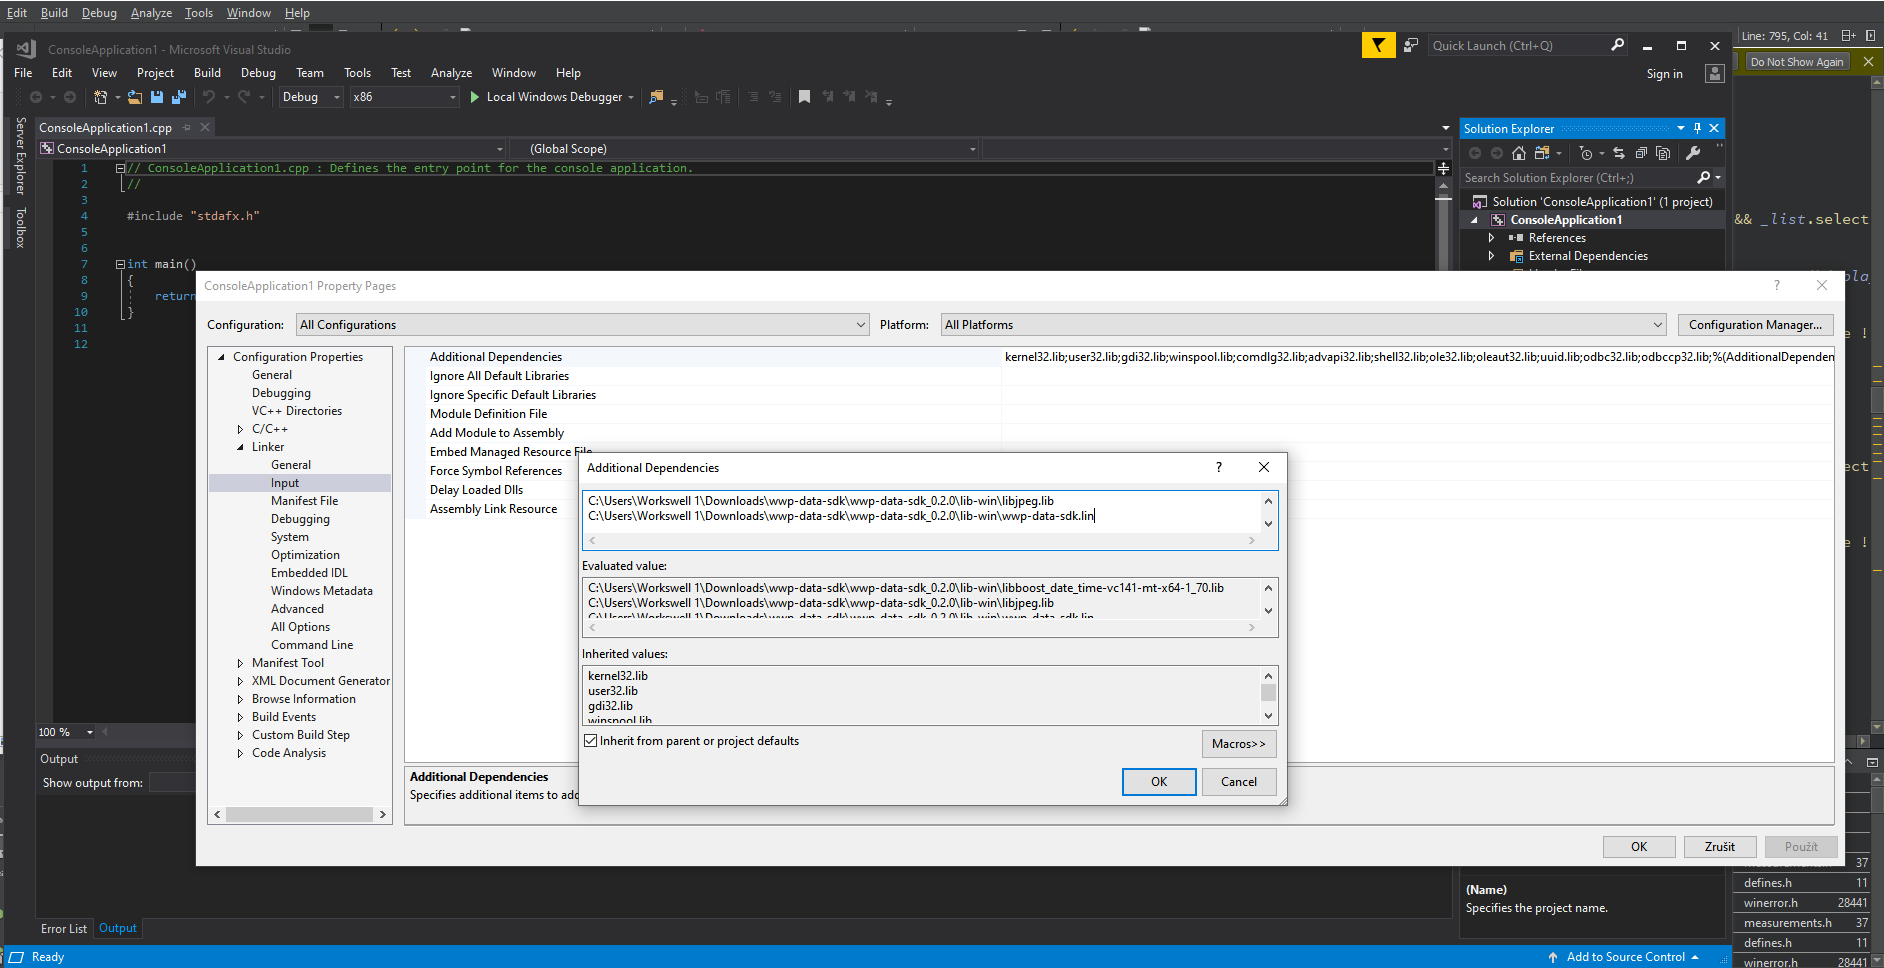Viewport: 1884px width, 968px height.
Task: Click the Quick Launch magnifier icon
Action: tap(1617, 45)
